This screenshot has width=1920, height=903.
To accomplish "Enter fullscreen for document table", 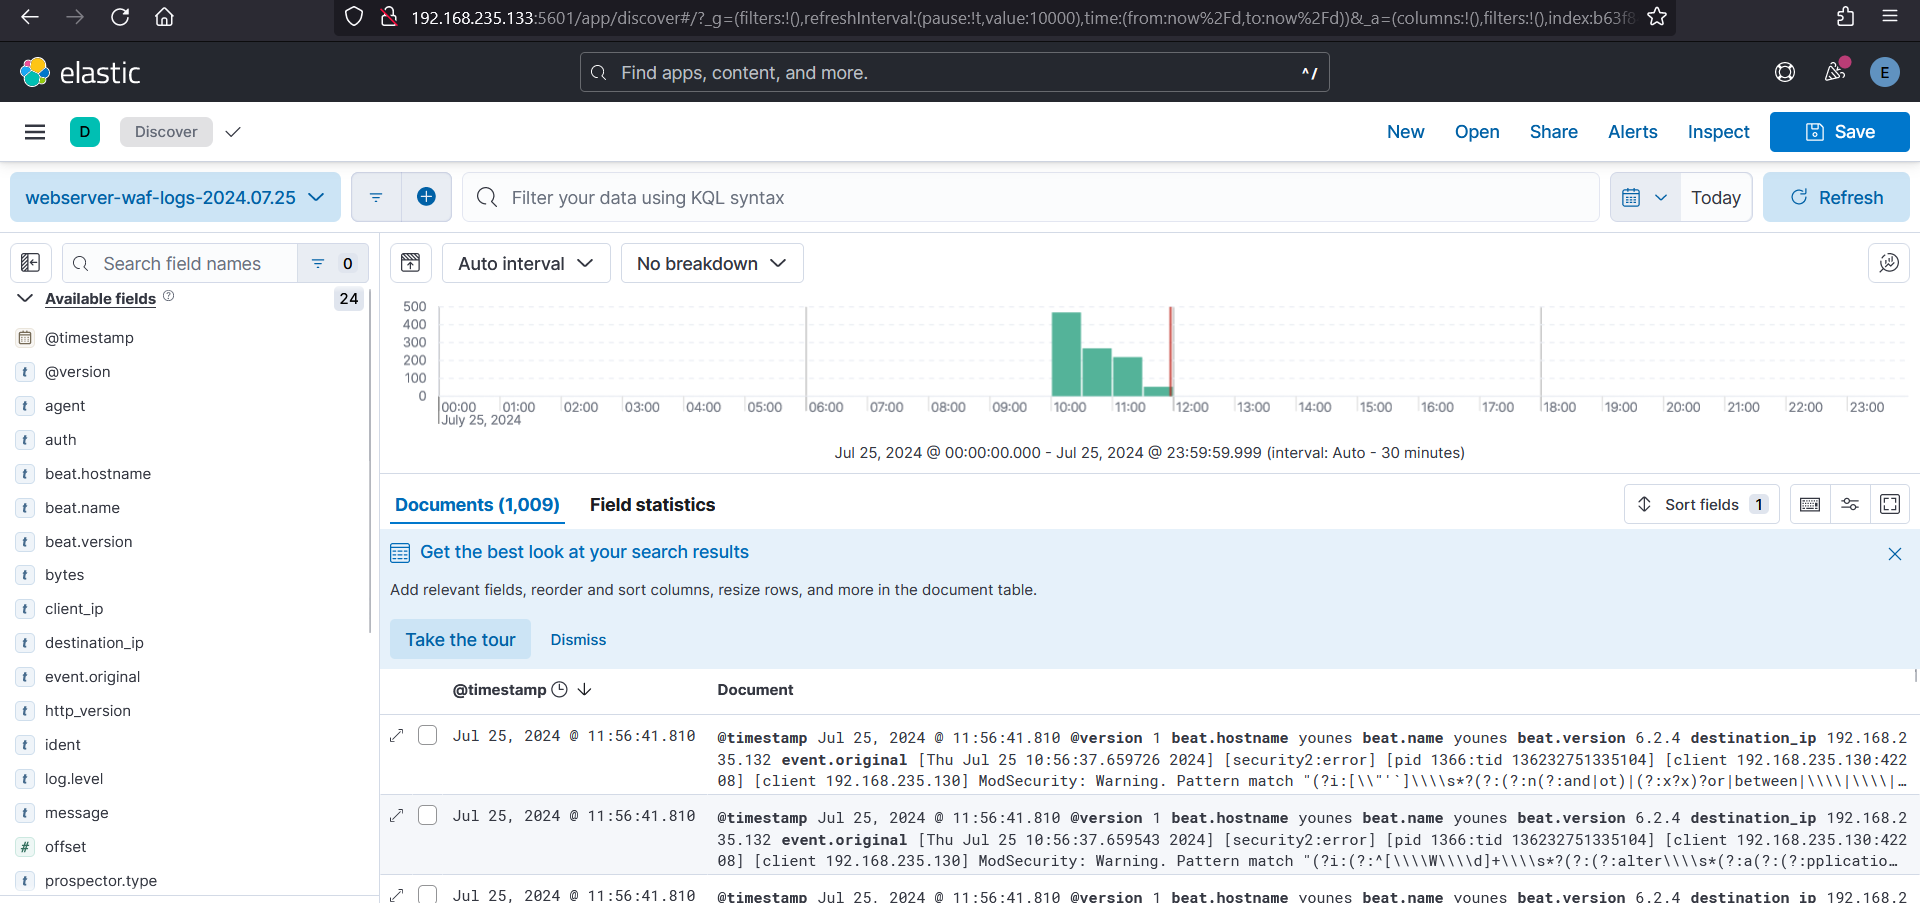I will pos(1890,504).
